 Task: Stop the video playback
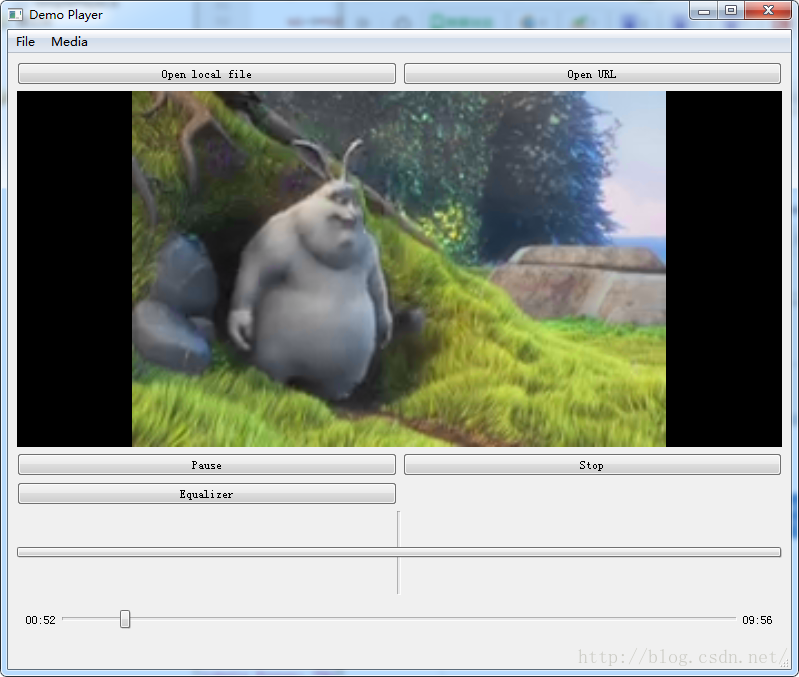point(592,465)
